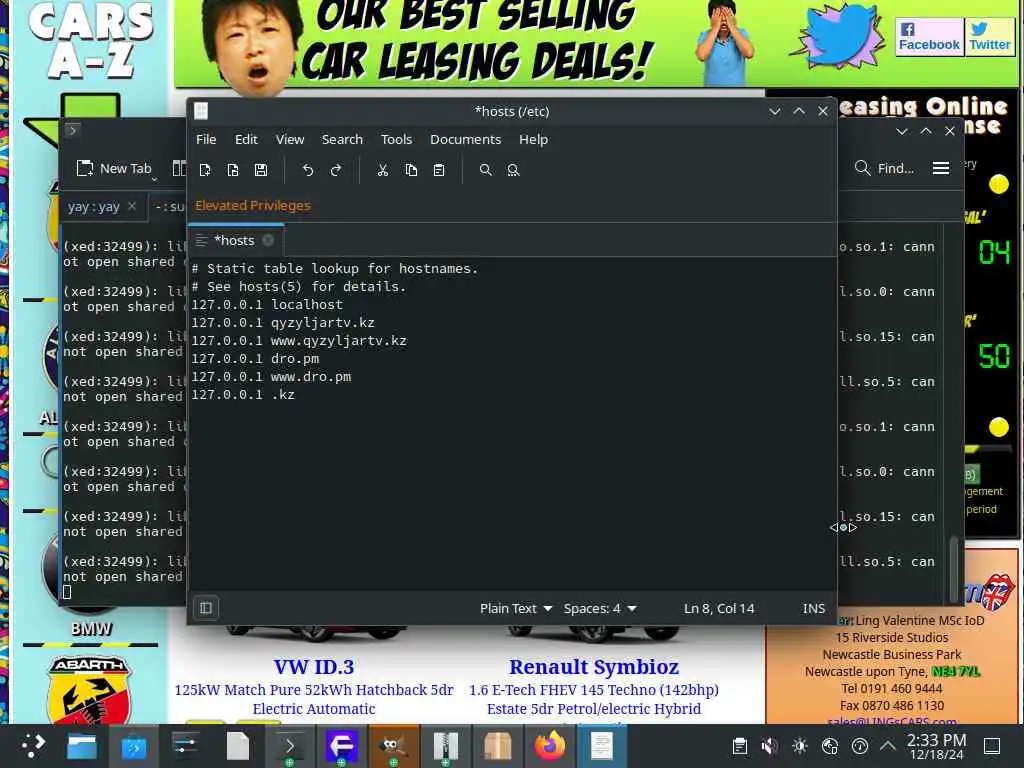Click the New document icon in xed toolbar
The image size is (1024, 768).
pyautogui.click(x=205, y=170)
